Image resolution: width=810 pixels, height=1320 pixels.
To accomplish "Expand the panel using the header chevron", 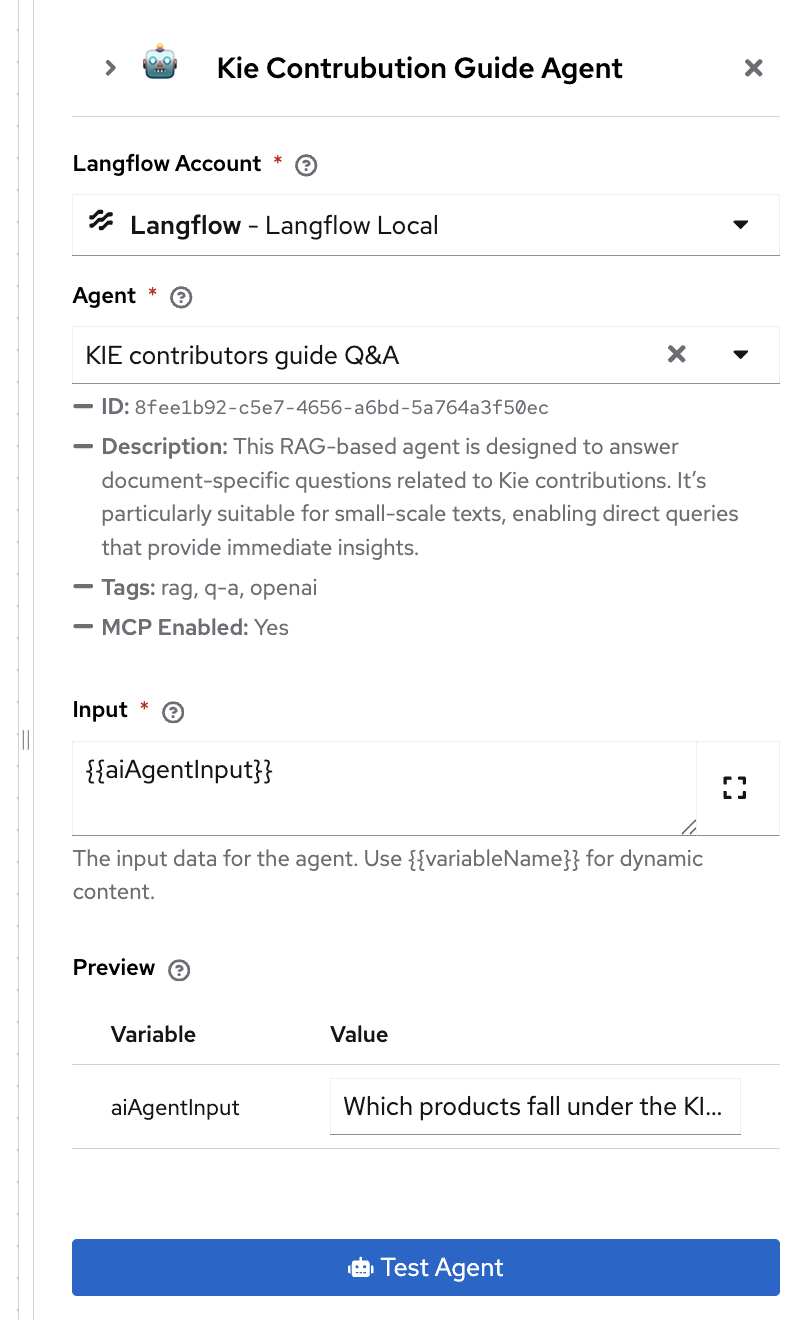I will [111, 68].
